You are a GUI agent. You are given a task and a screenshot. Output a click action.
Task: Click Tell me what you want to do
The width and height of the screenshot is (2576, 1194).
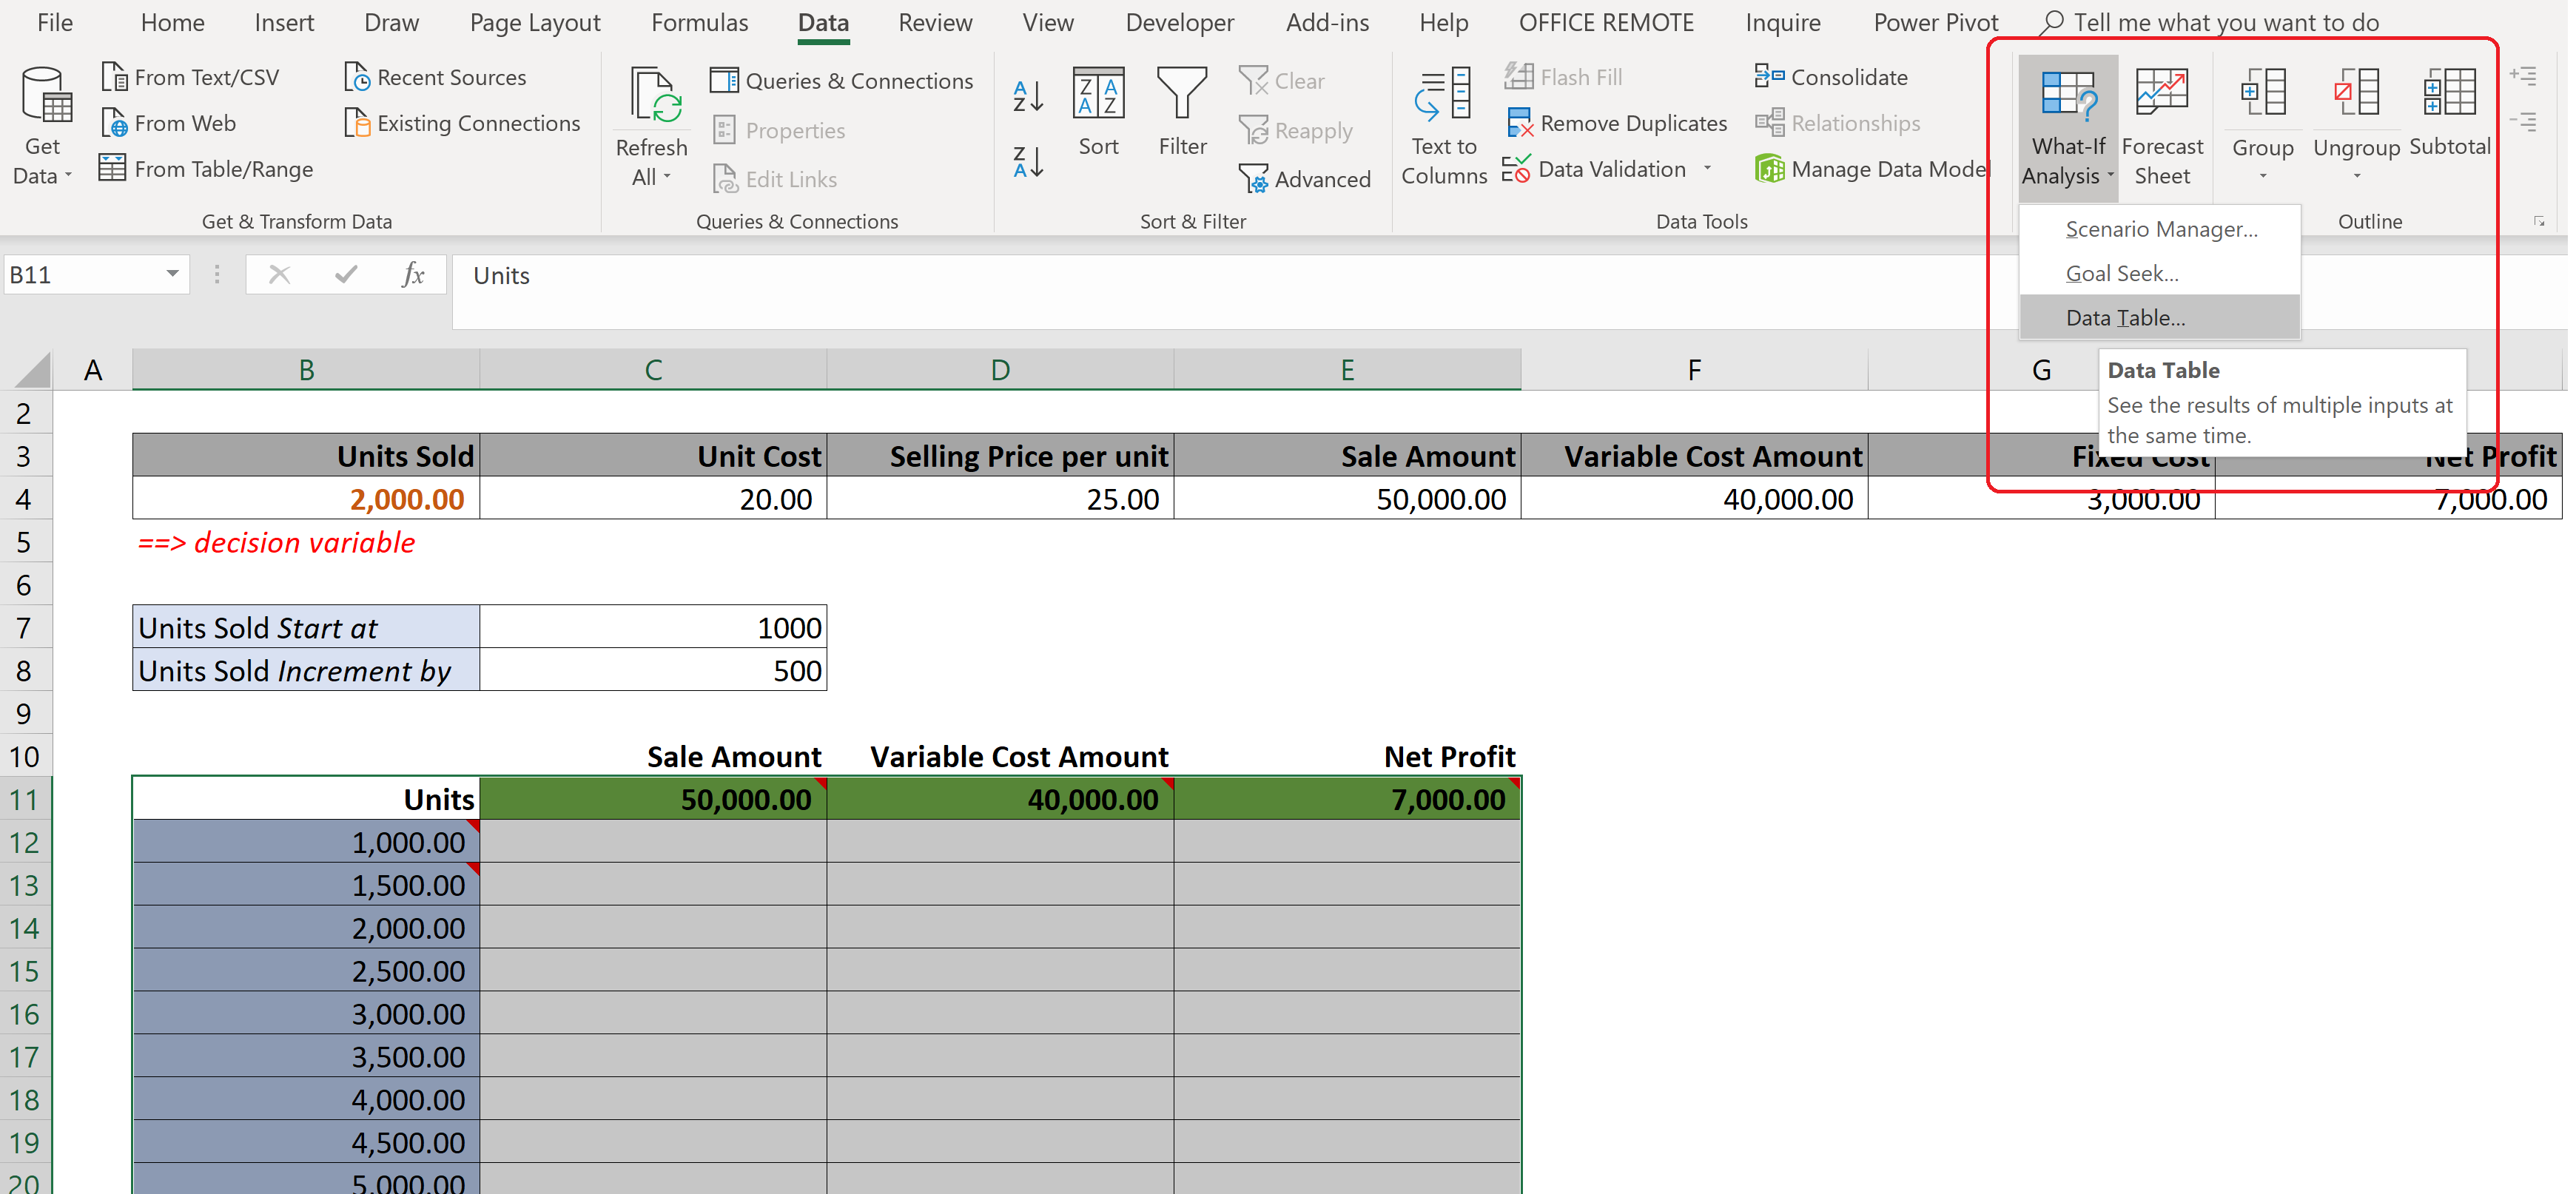[2211, 22]
